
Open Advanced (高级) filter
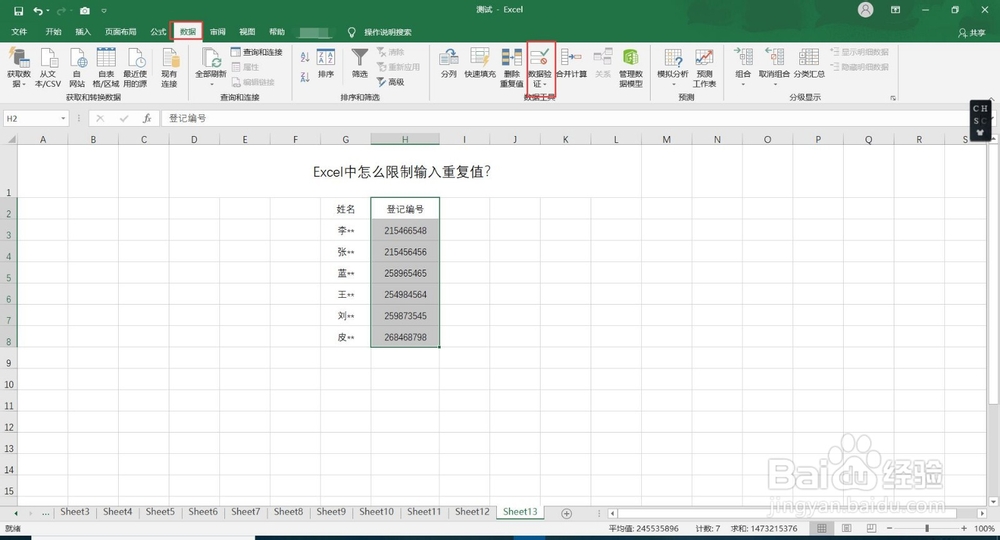(390, 82)
